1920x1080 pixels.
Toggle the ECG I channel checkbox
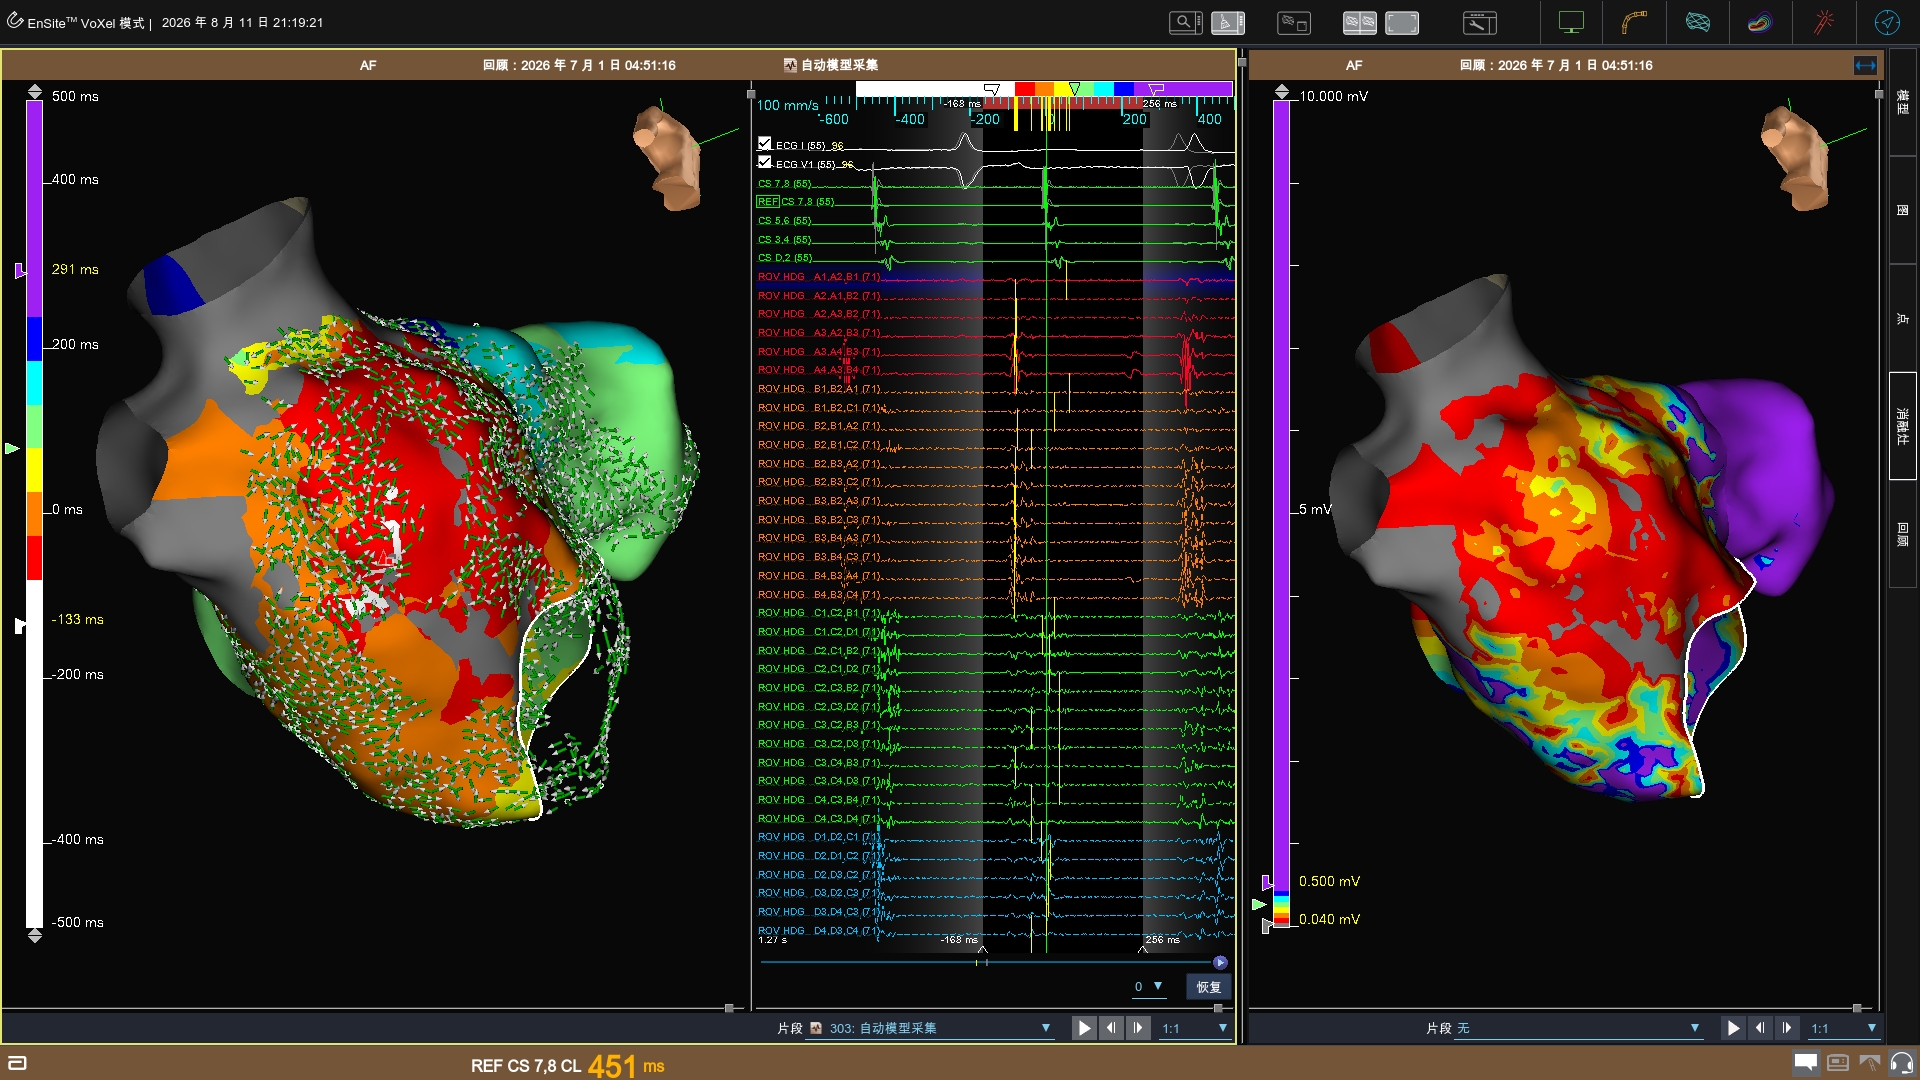click(x=765, y=143)
